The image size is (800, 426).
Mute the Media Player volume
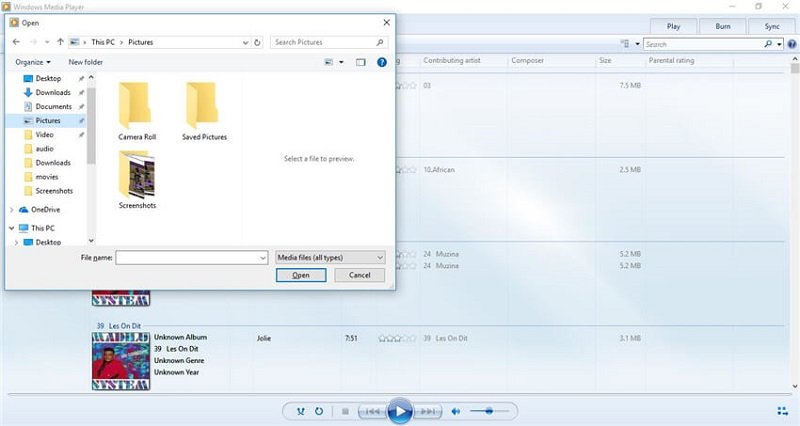click(456, 411)
